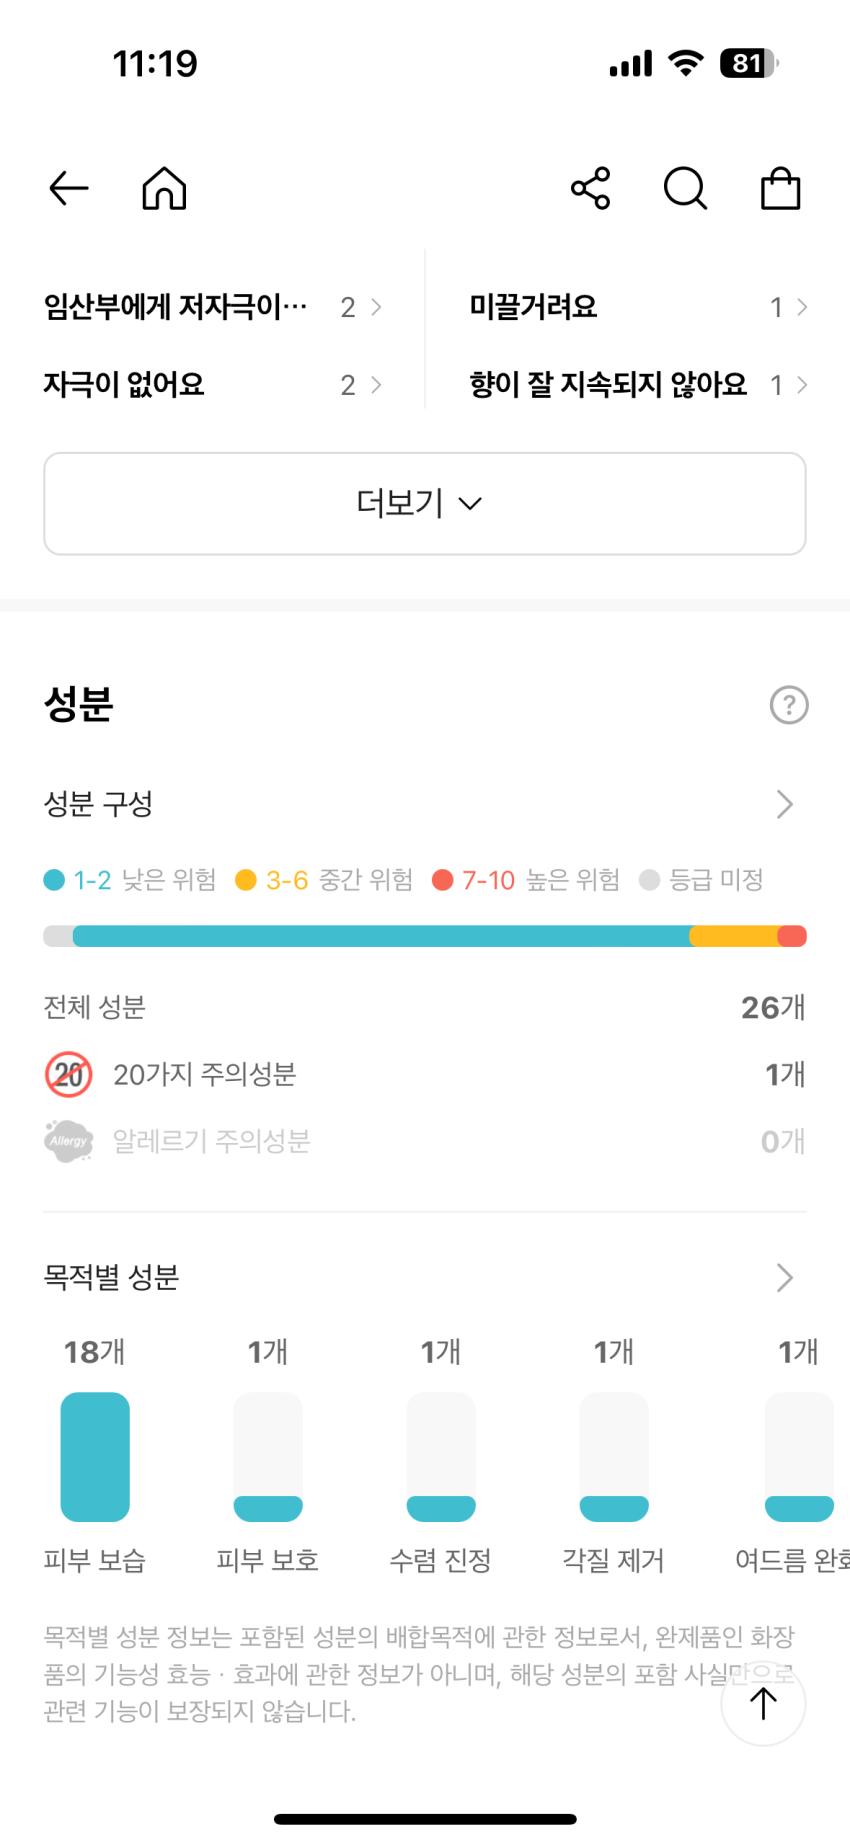Open search with magnifier icon

tap(686, 188)
